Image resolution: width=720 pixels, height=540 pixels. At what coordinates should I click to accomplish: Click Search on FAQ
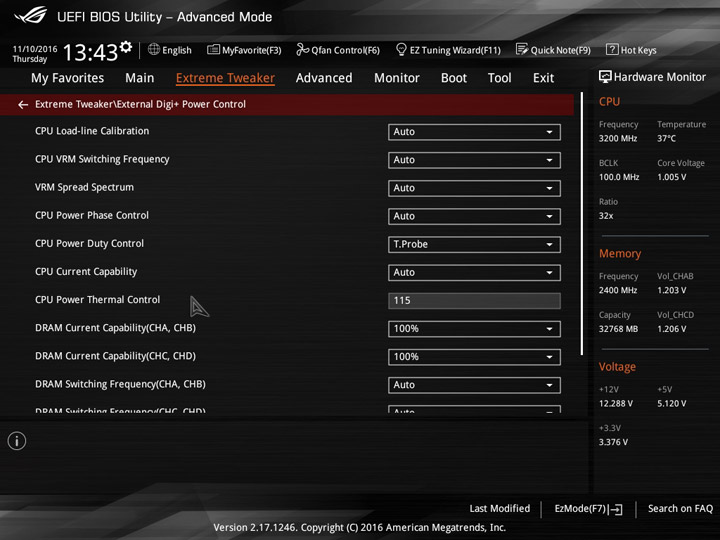[681, 508]
